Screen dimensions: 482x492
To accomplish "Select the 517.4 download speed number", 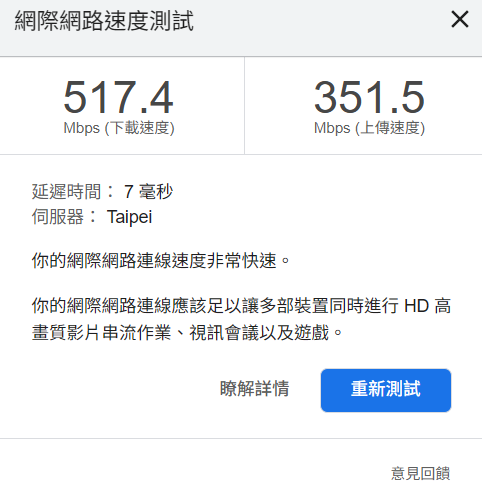I will click(118, 97).
